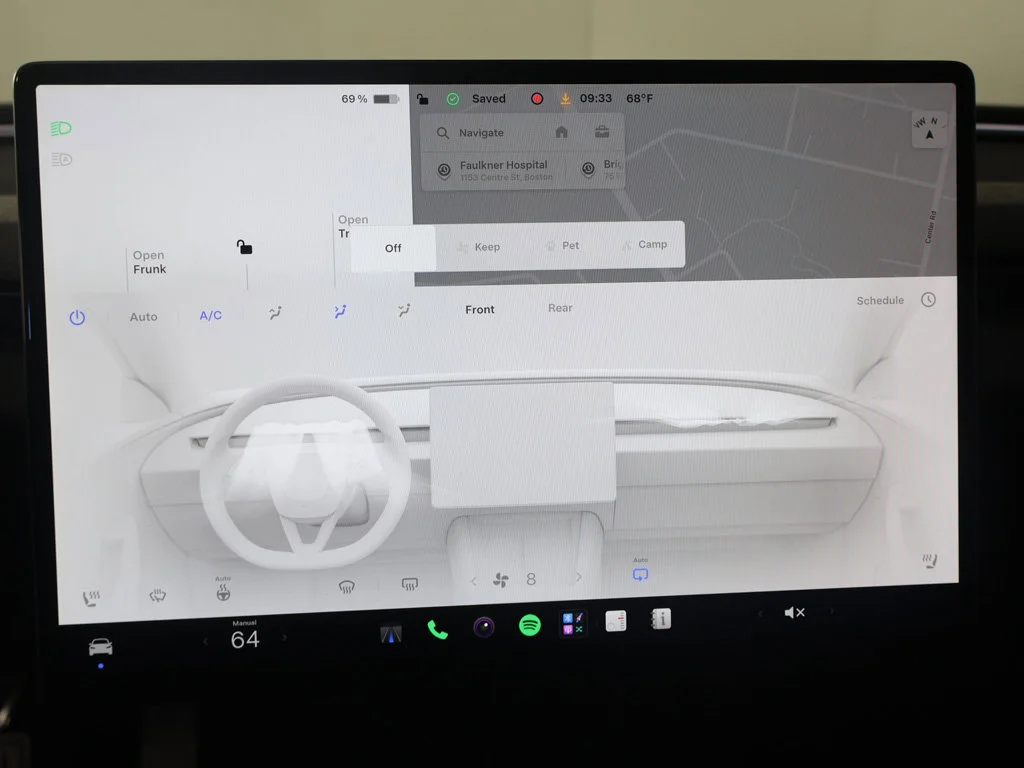Tap Open Frunk
This screenshot has width=1024, height=768.
pyautogui.click(x=150, y=262)
